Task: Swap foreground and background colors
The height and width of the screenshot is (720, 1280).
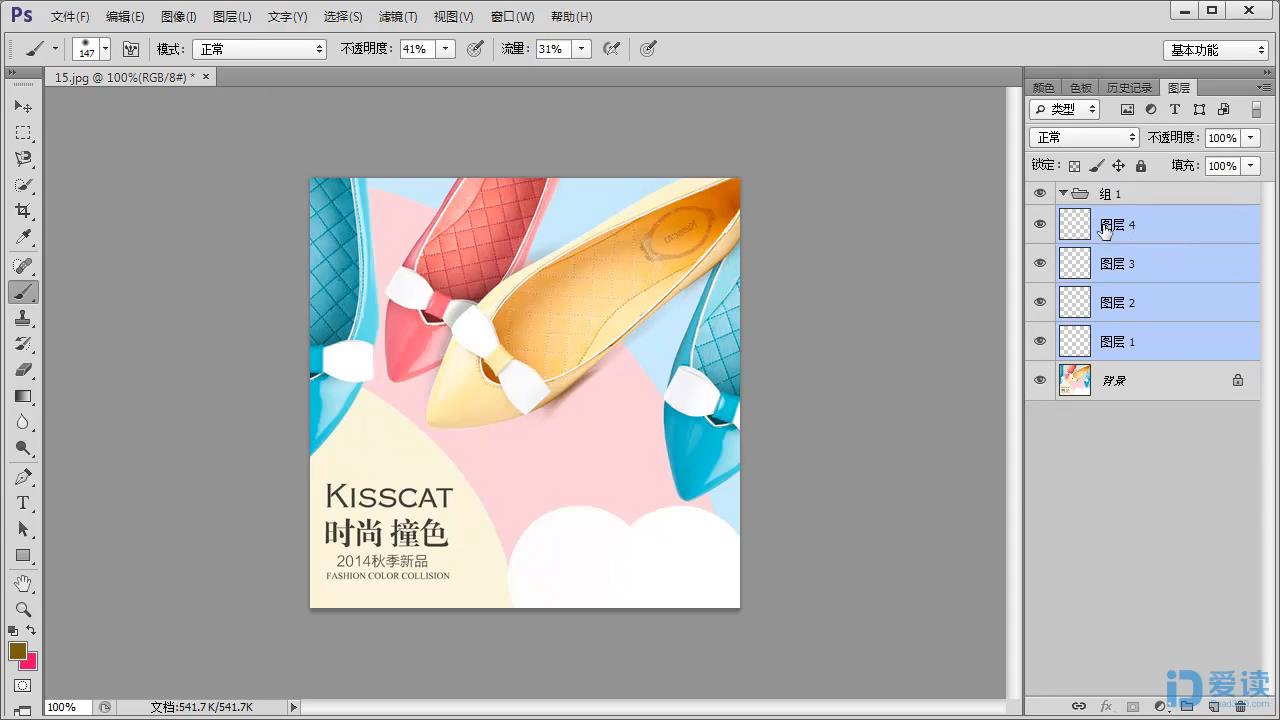Action: [x=32, y=630]
